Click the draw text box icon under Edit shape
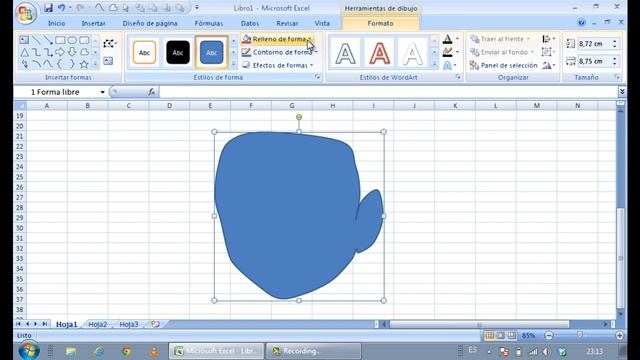This screenshot has height=360, width=640. tap(108, 61)
